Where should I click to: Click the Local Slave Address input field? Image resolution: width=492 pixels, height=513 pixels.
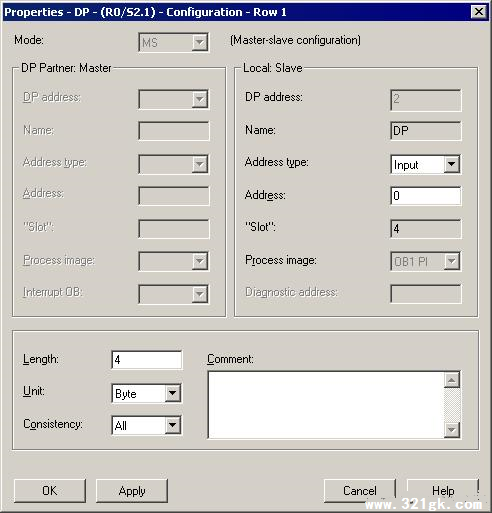[x=426, y=196]
